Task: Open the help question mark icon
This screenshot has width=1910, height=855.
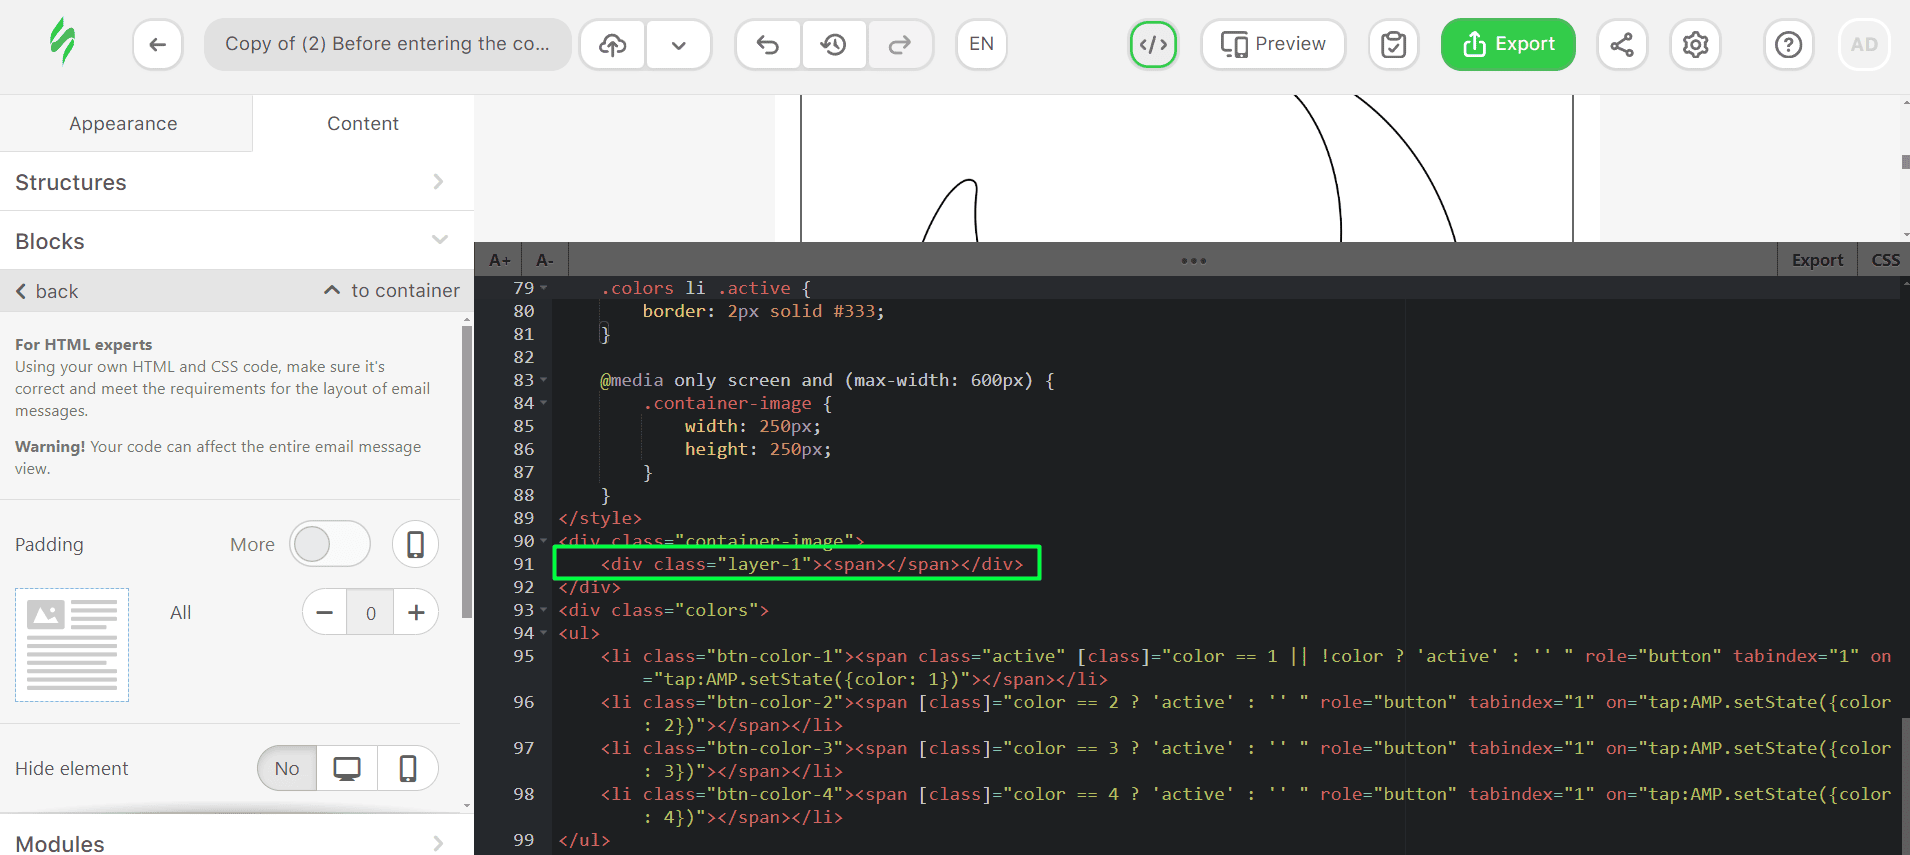Action: click(x=1788, y=44)
